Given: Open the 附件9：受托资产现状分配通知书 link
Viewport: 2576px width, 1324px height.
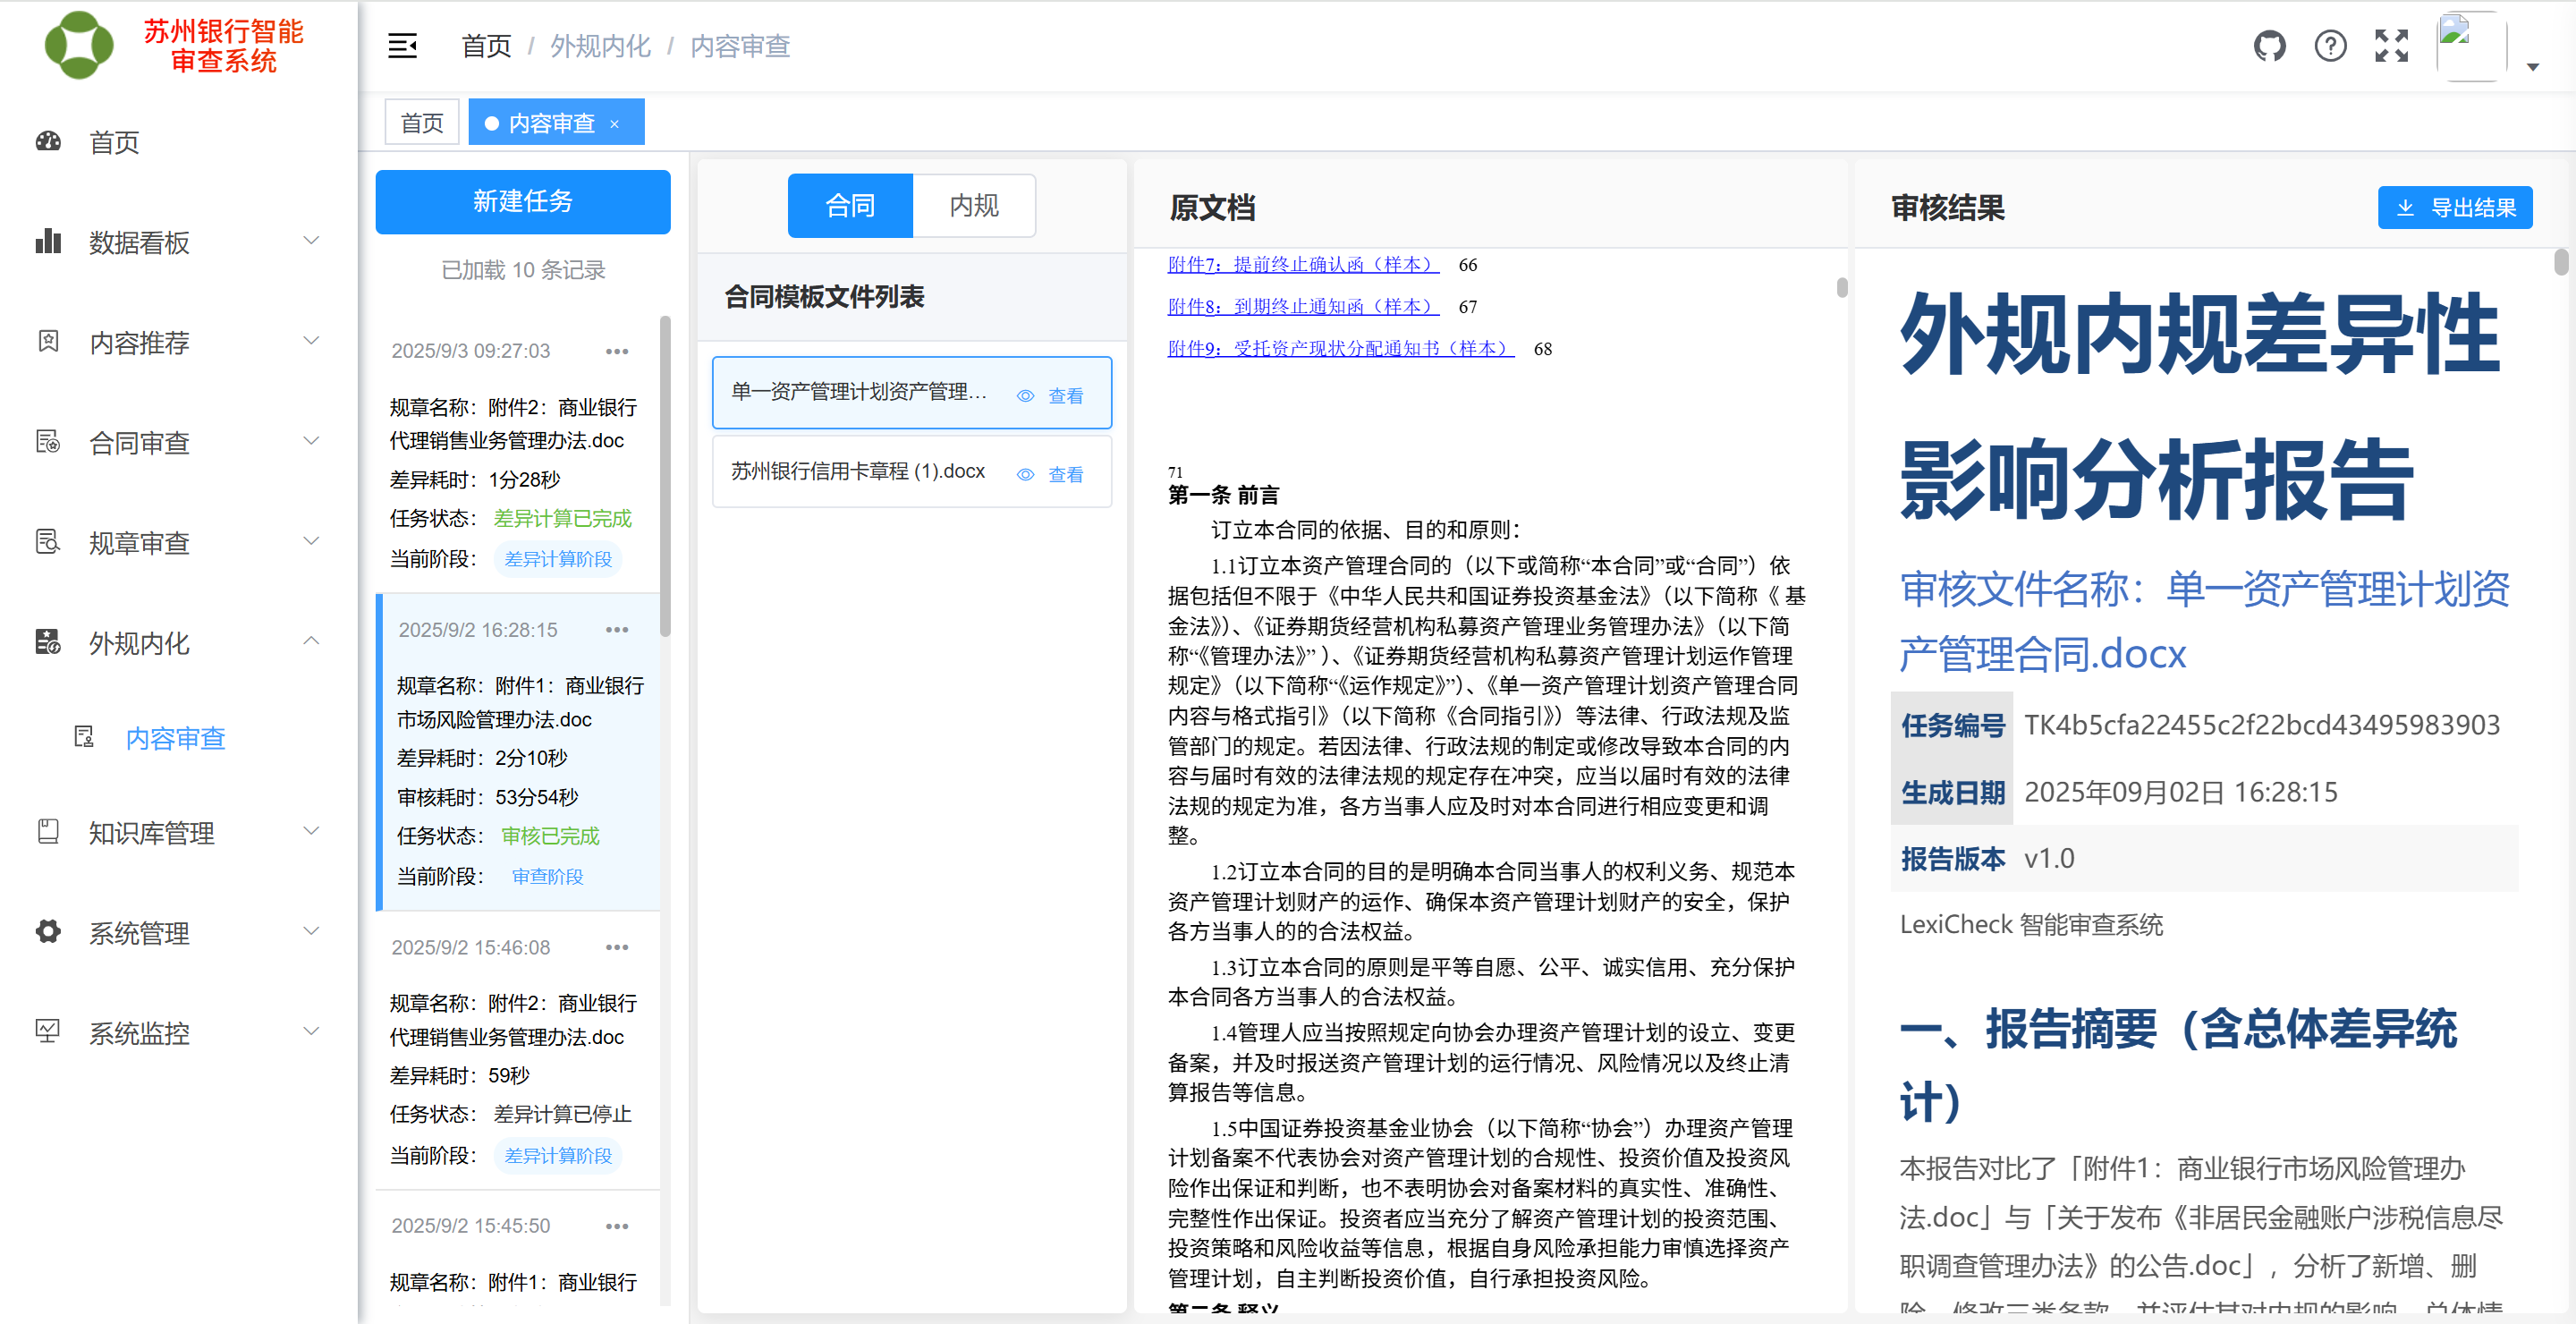Looking at the screenshot, I should 1341,348.
